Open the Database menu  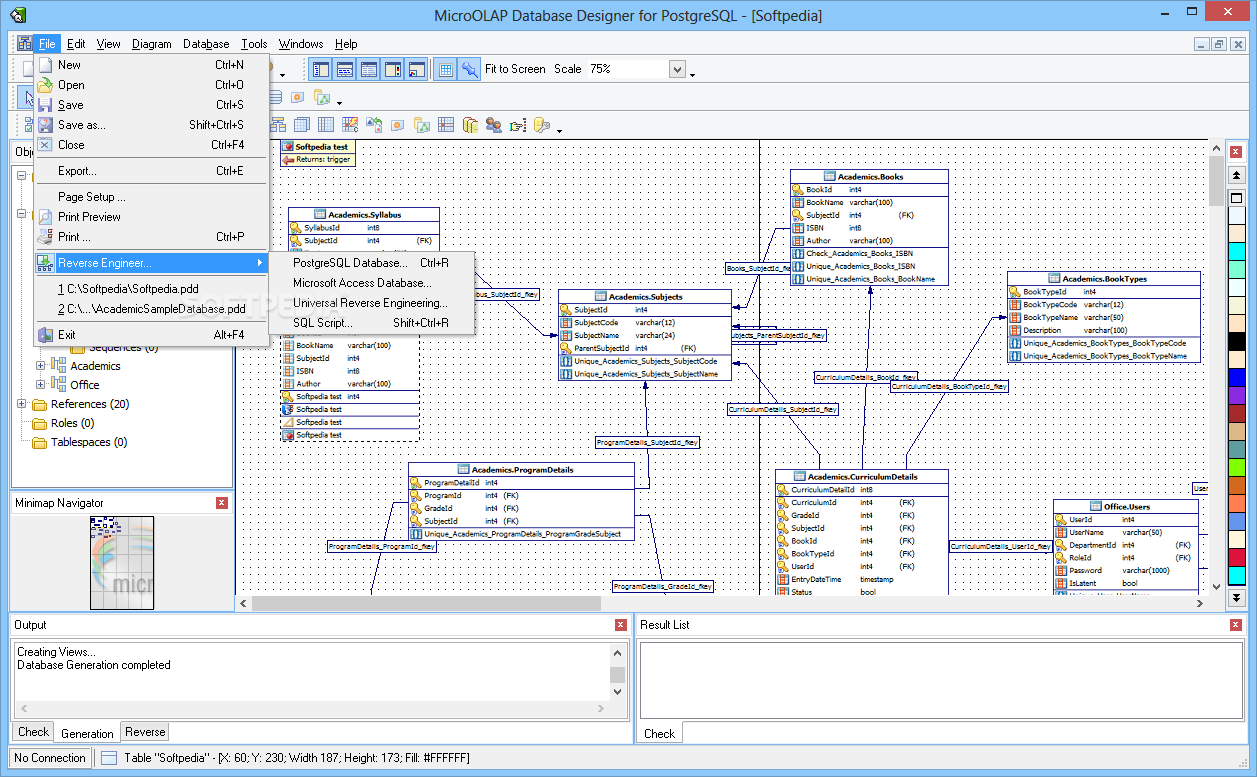[x=206, y=44]
